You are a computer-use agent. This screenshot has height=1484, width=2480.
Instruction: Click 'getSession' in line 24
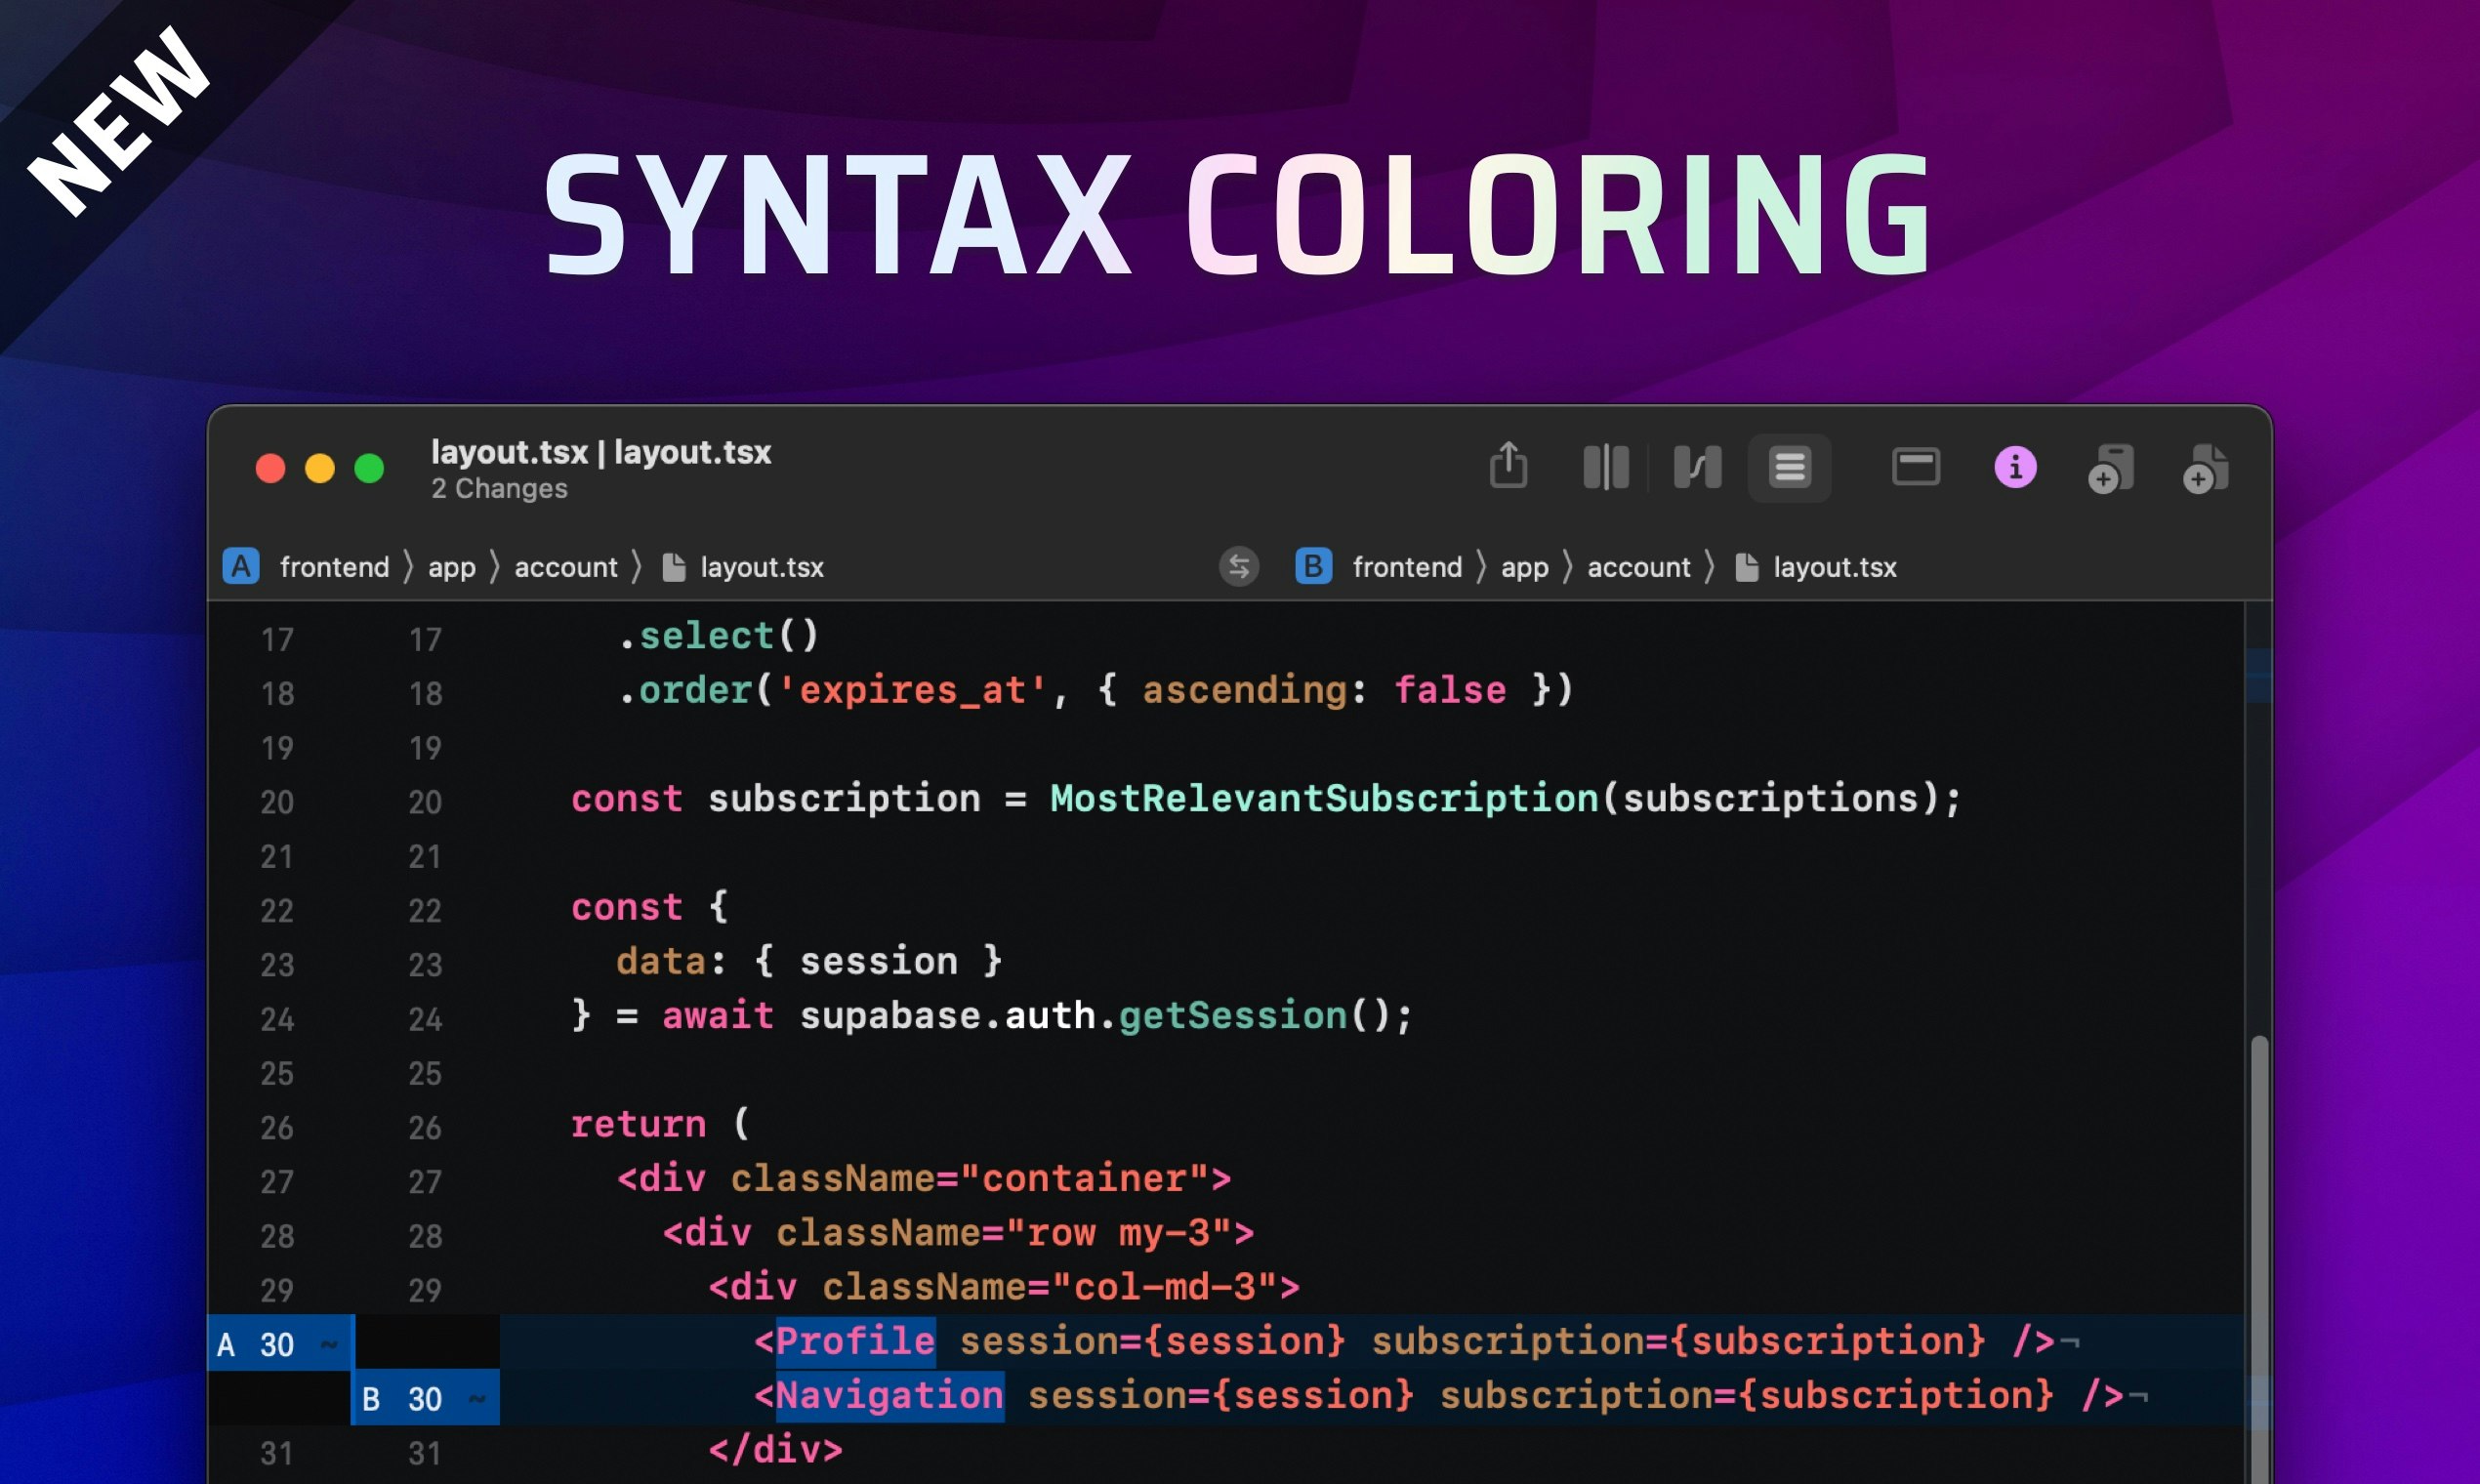(x=1232, y=1015)
